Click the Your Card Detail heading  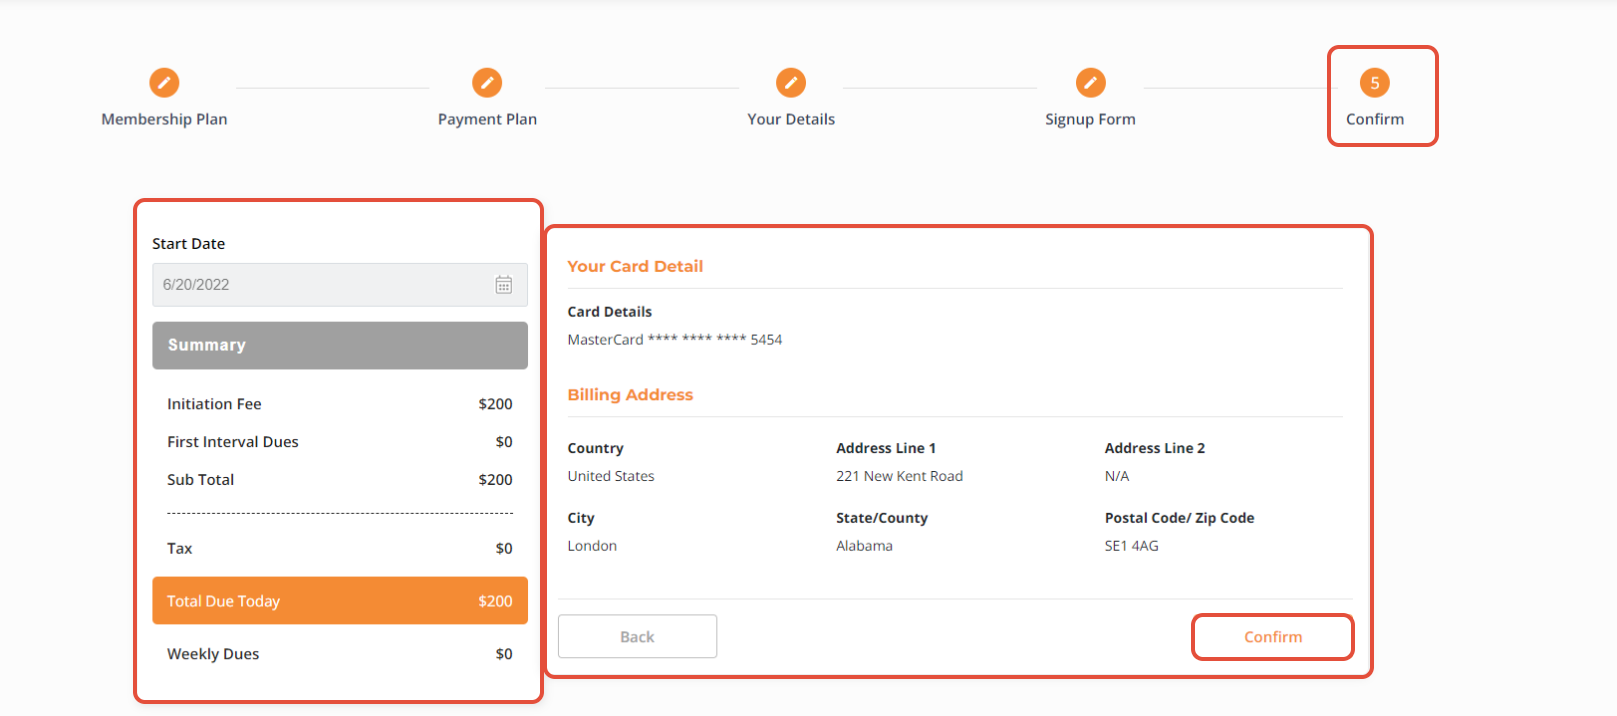pos(635,266)
